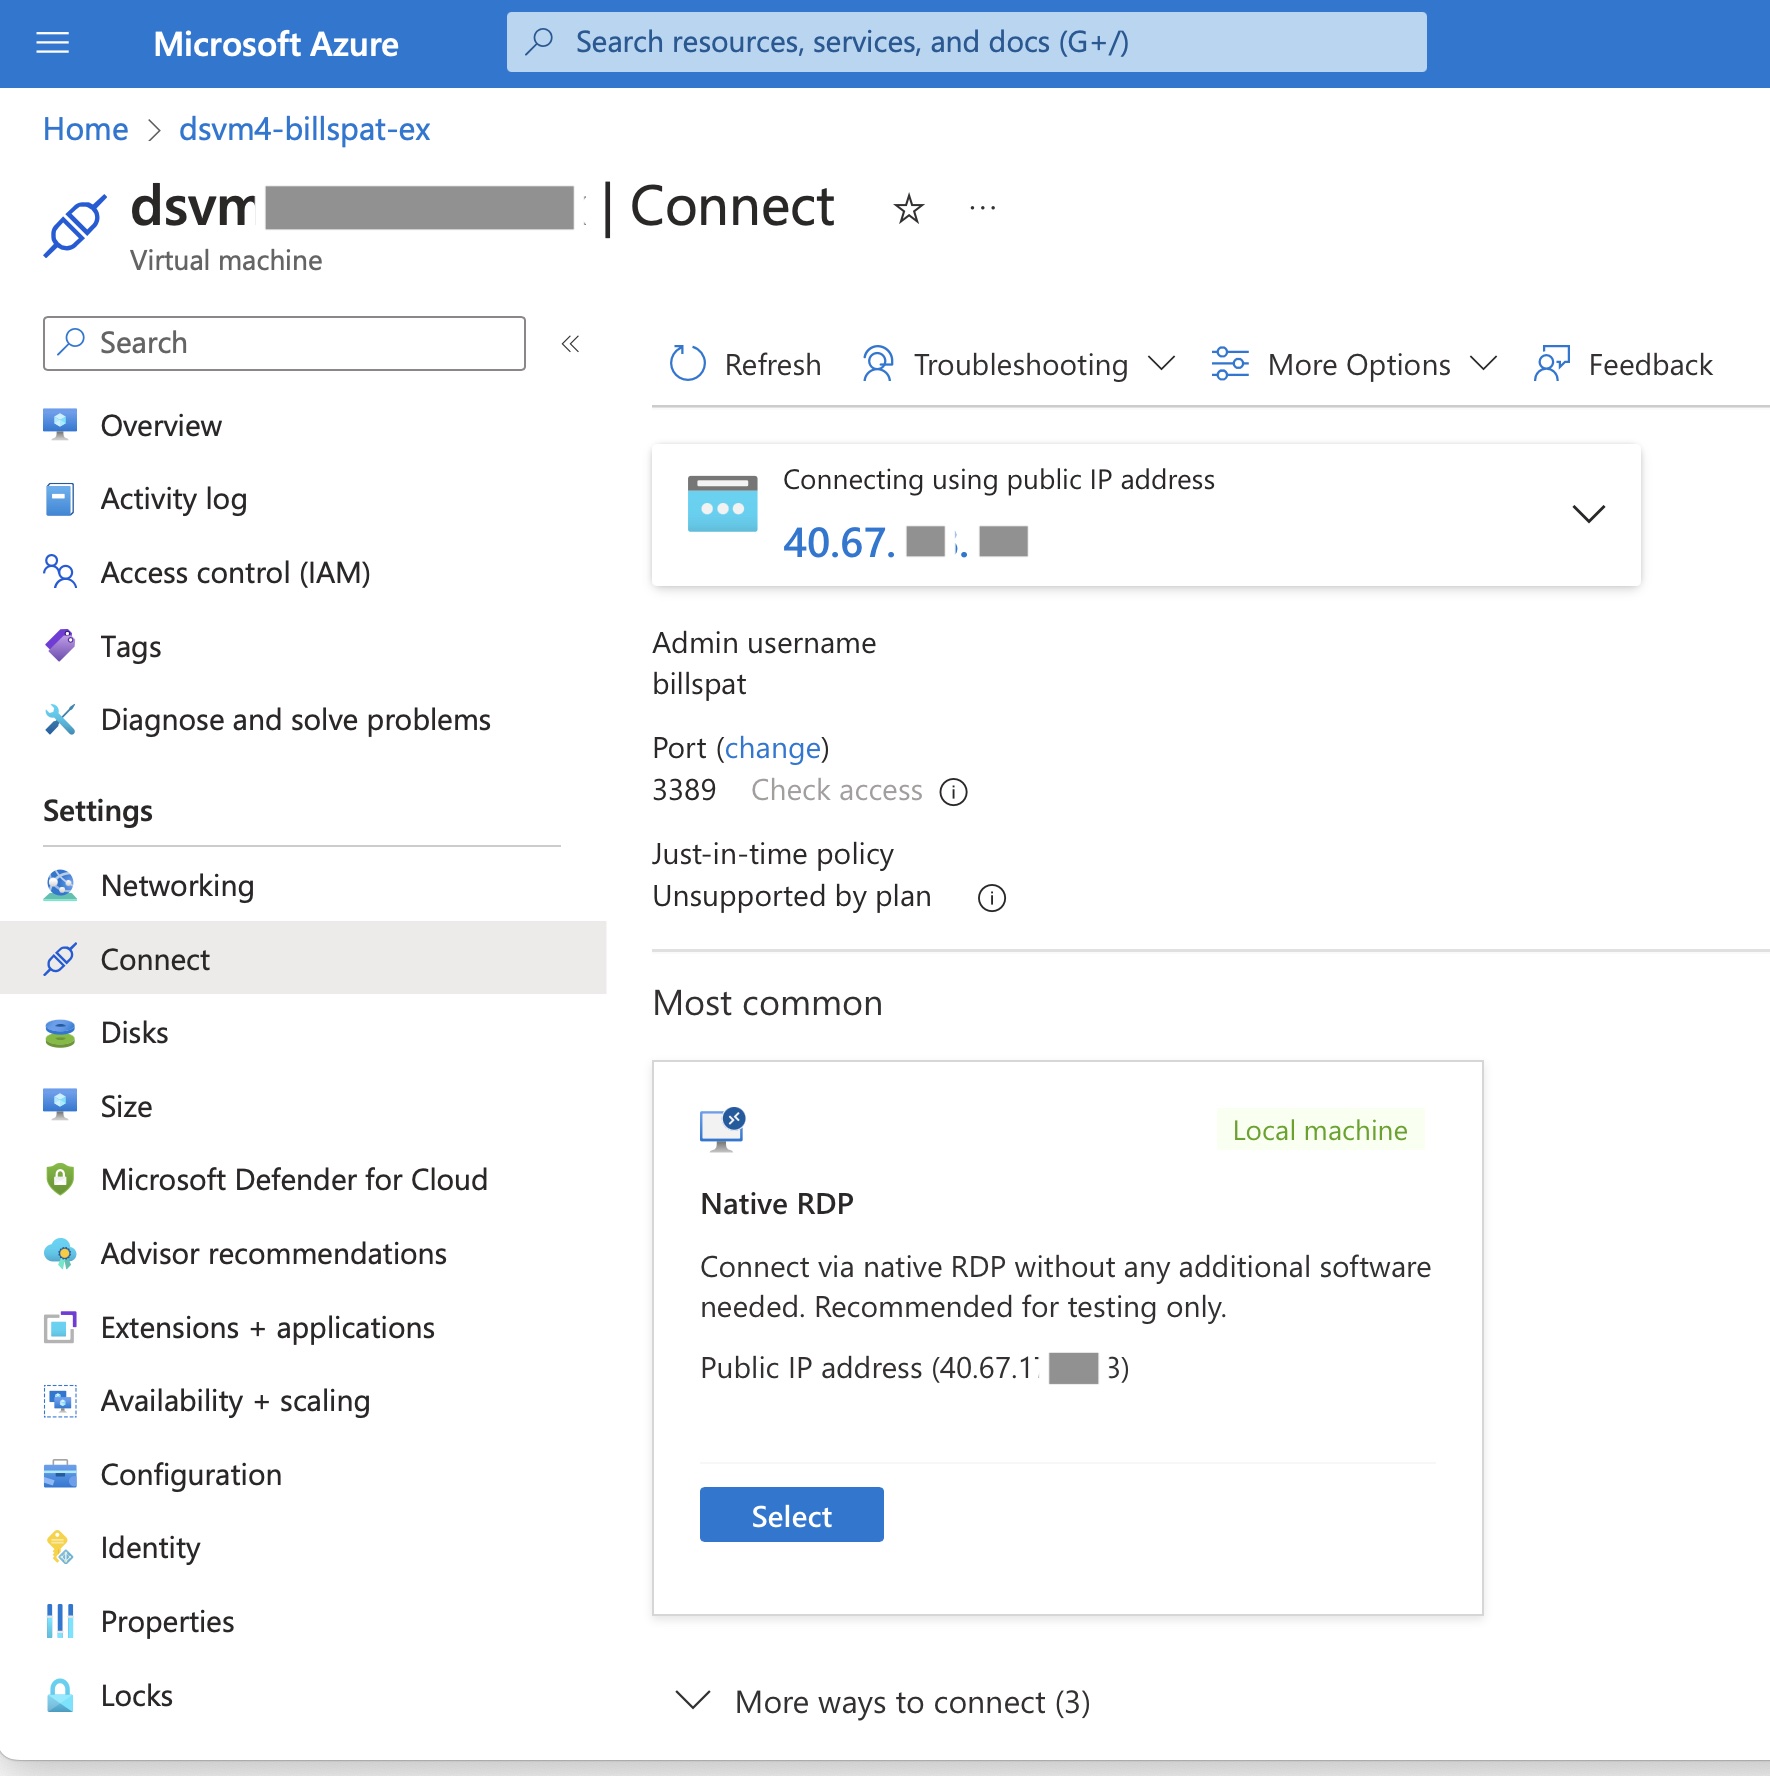Open Extensions + applications
The height and width of the screenshot is (1776, 1770).
268,1327
